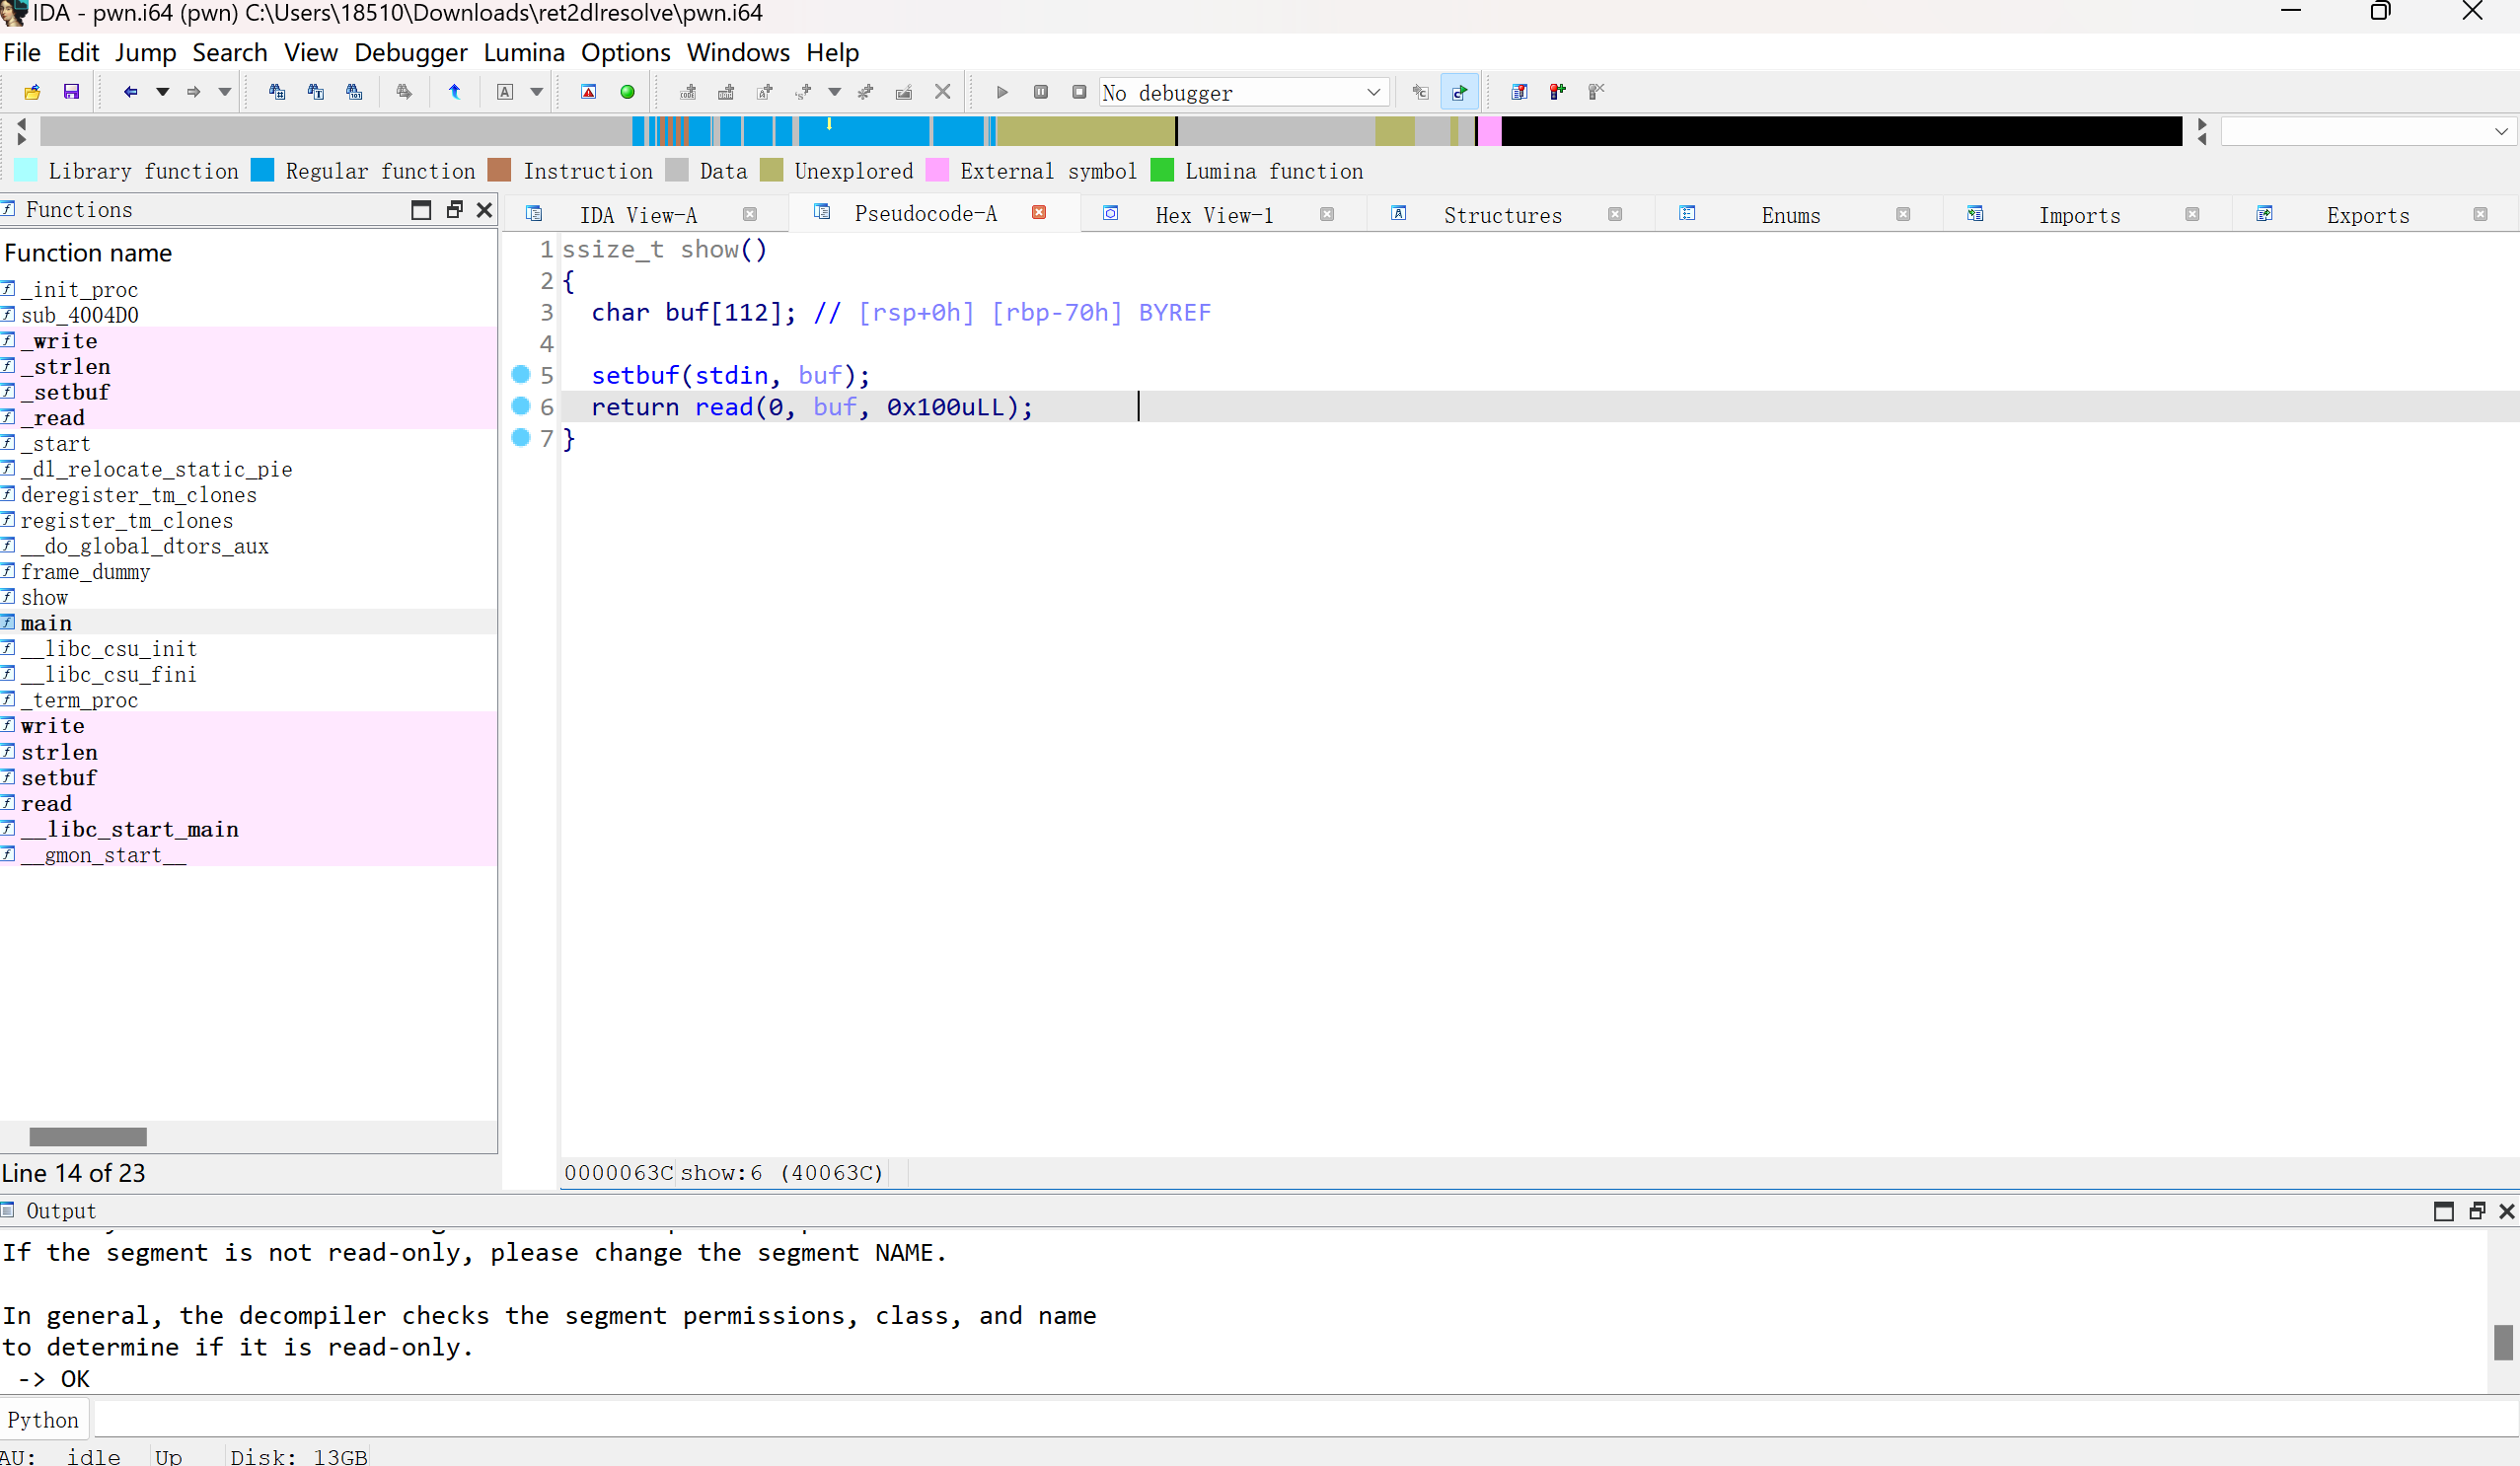Switch to the Exports tab

click(2367, 215)
